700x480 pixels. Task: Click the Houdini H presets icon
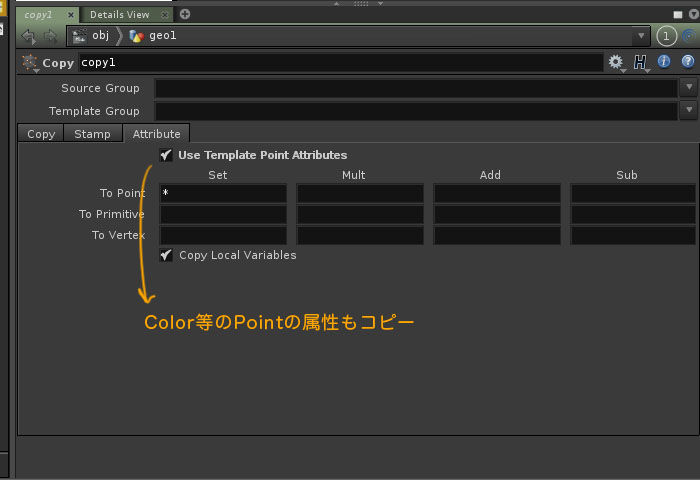tap(640, 62)
